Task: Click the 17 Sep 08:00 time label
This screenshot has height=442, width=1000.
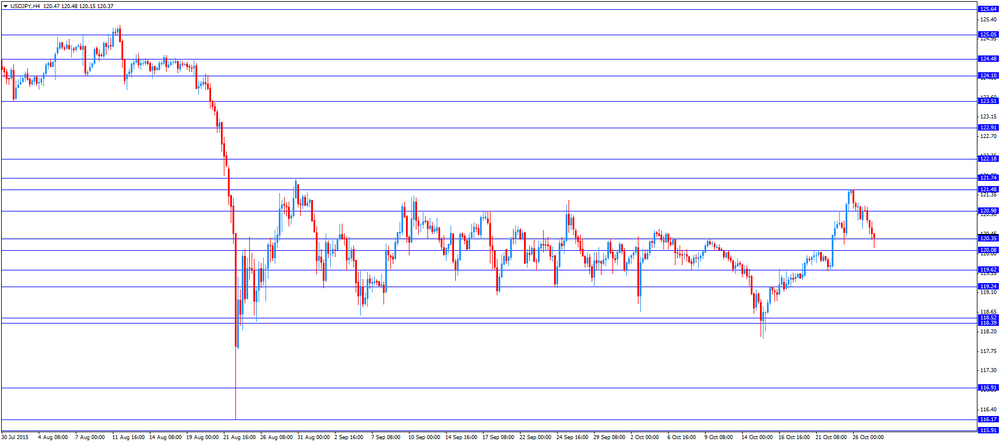Action: 500,438
